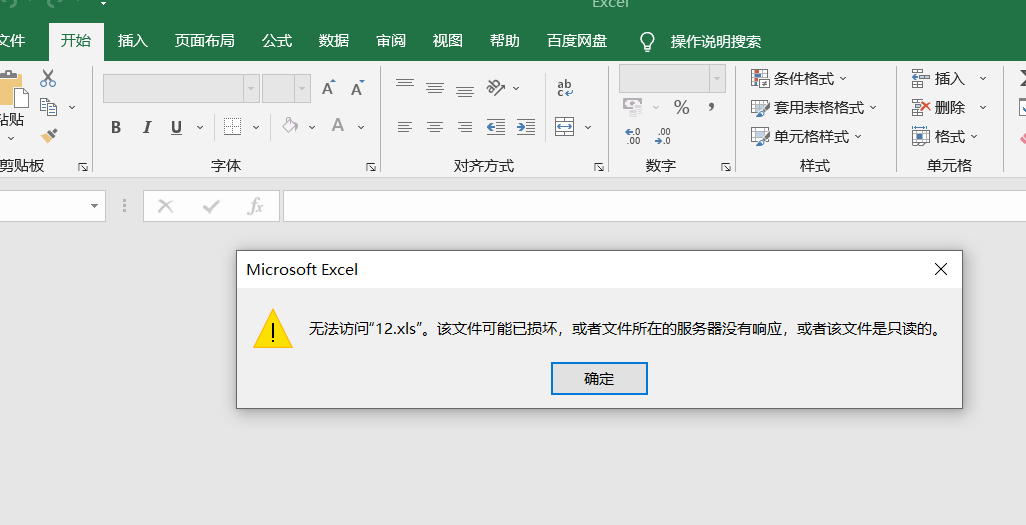This screenshot has width=1026, height=525.
Task: Select Bottom Align icon
Action: click(465, 90)
